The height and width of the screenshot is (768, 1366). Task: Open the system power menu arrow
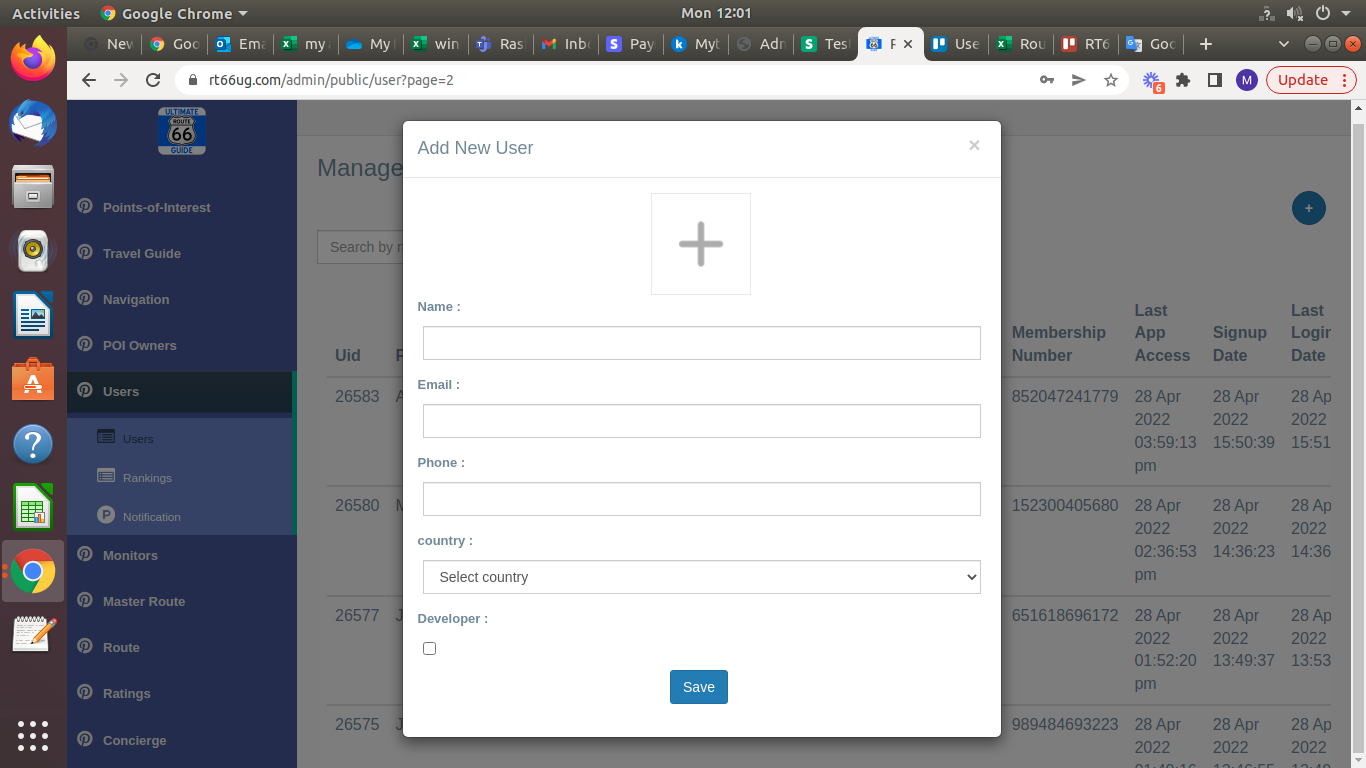tap(1346, 13)
